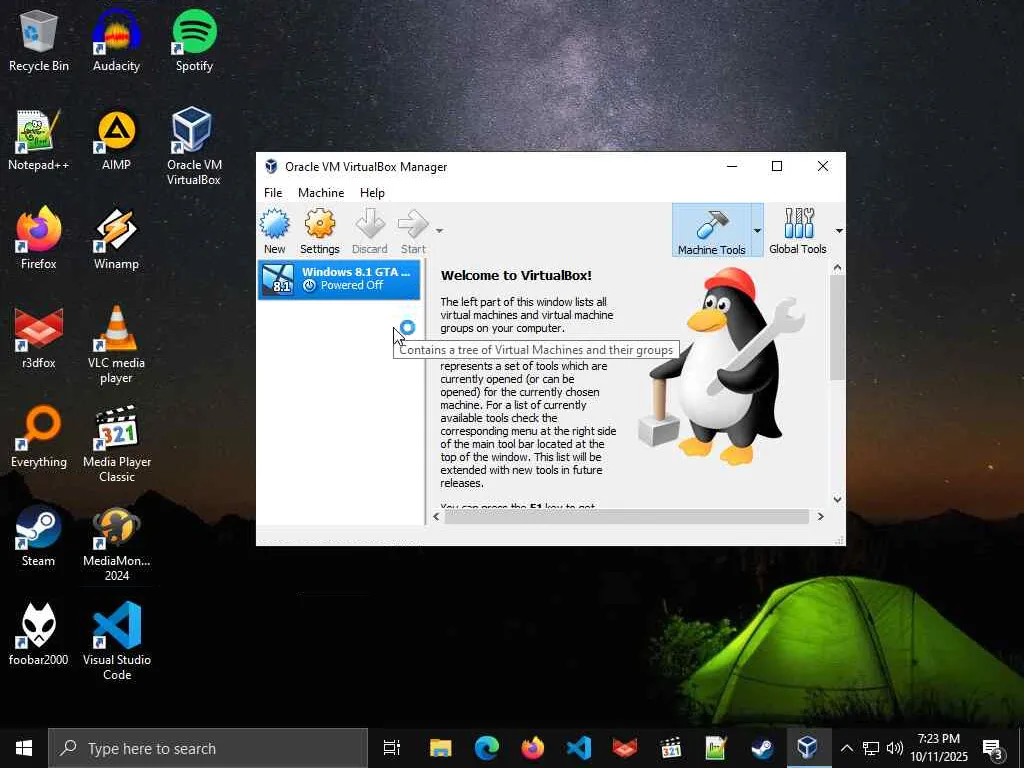The image size is (1024, 768).
Task: Open Steam from the taskbar
Action: (x=762, y=748)
